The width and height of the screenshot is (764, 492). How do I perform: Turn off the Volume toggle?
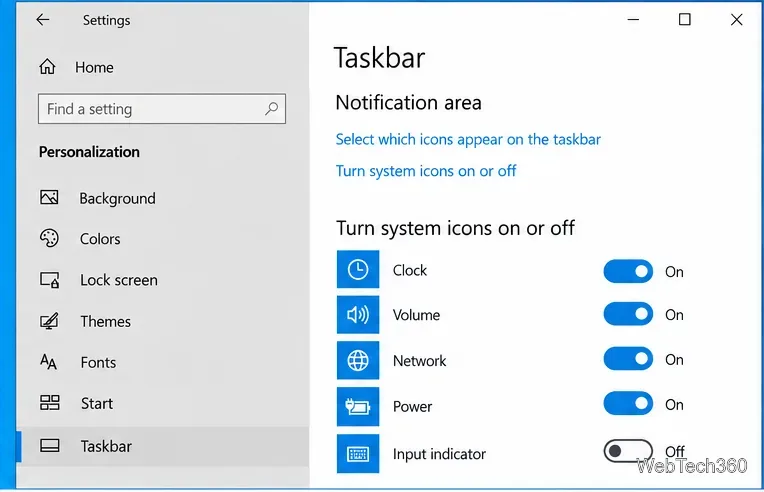pos(628,314)
